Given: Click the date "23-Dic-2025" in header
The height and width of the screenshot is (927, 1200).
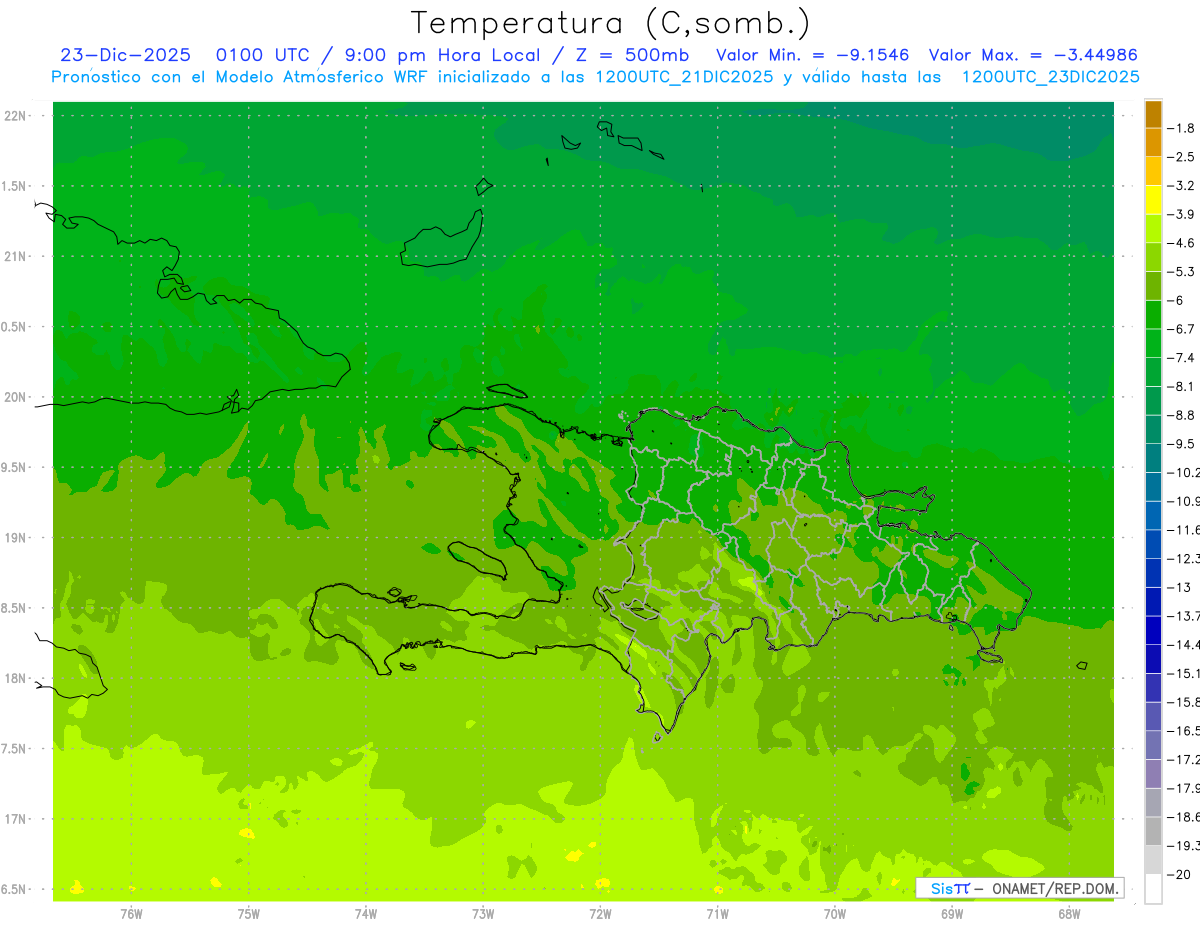Looking at the screenshot, I should [x=125, y=55].
